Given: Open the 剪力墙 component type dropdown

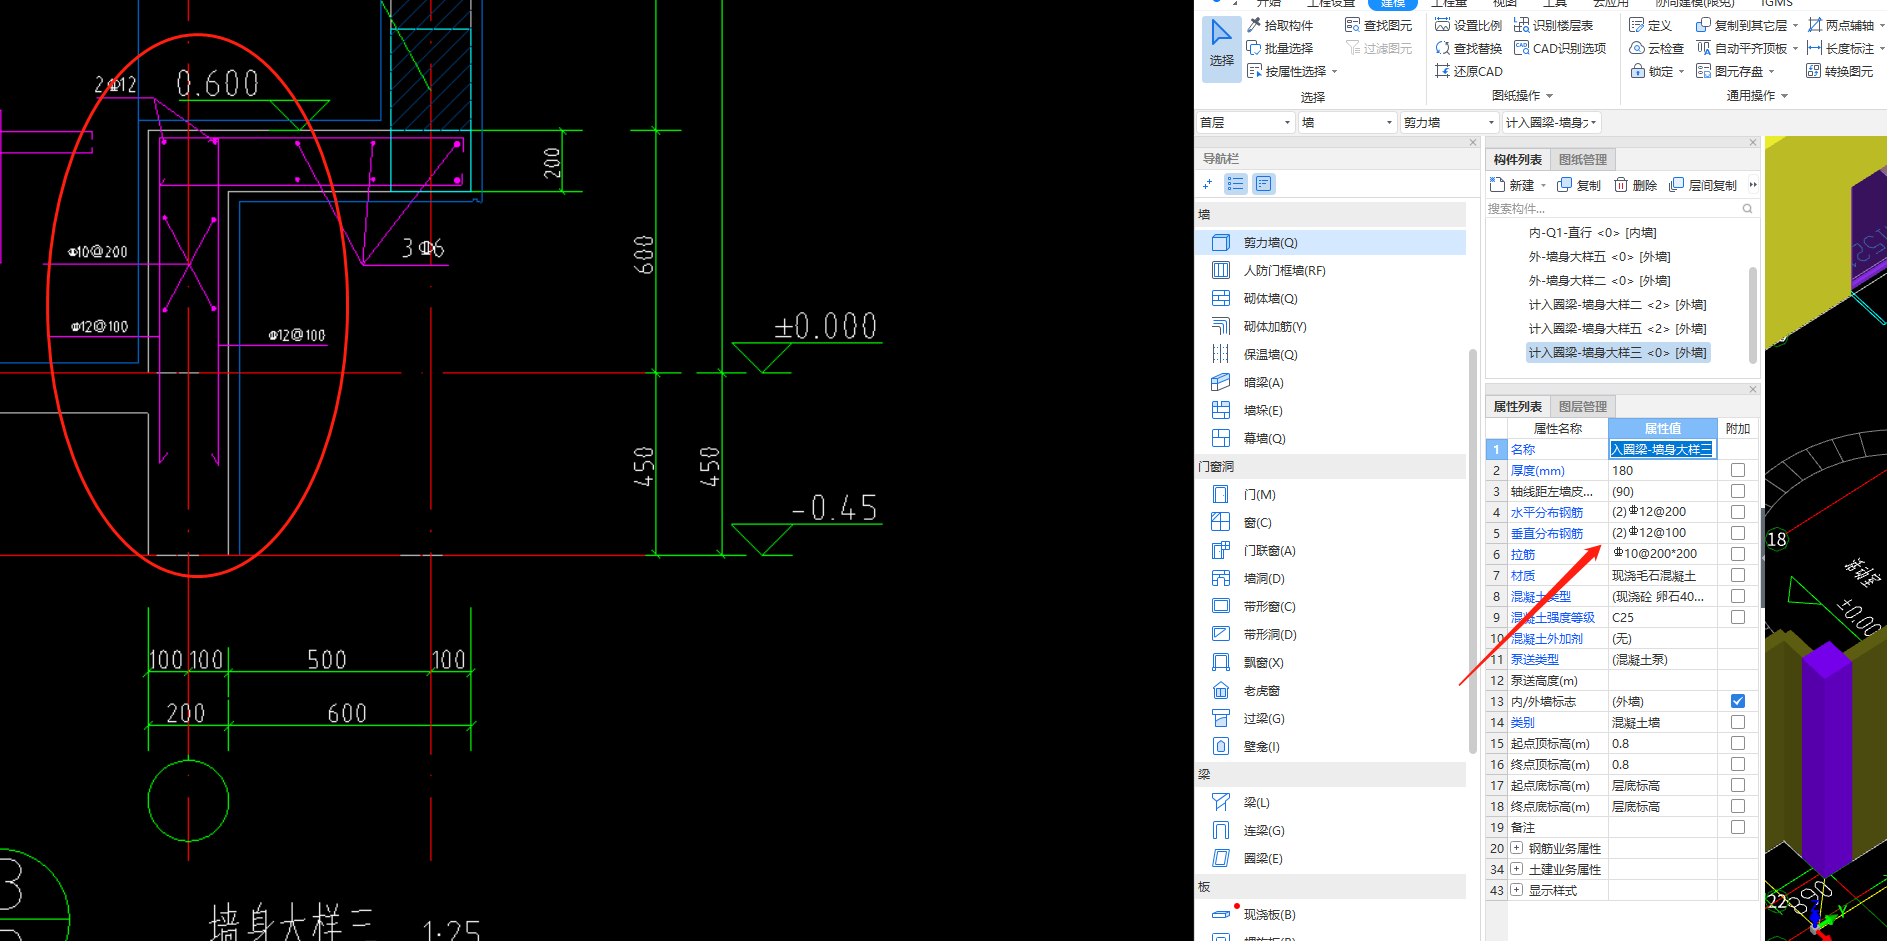Looking at the screenshot, I should coord(1449,122).
